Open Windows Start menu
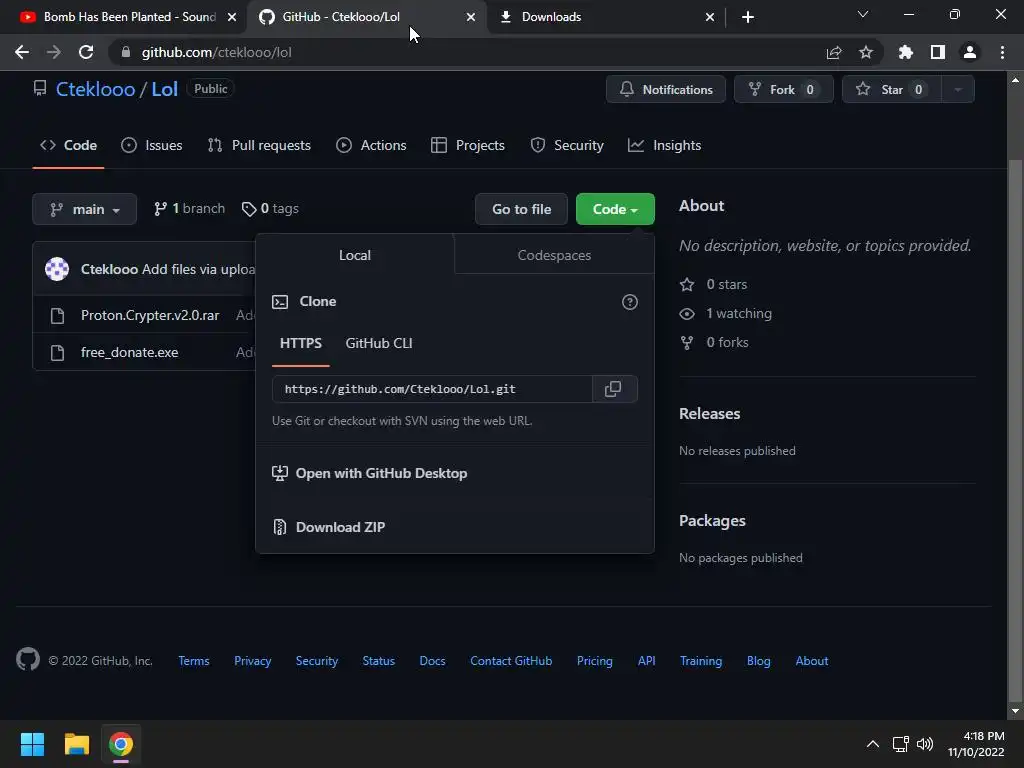The height and width of the screenshot is (768, 1024). pos(32,744)
